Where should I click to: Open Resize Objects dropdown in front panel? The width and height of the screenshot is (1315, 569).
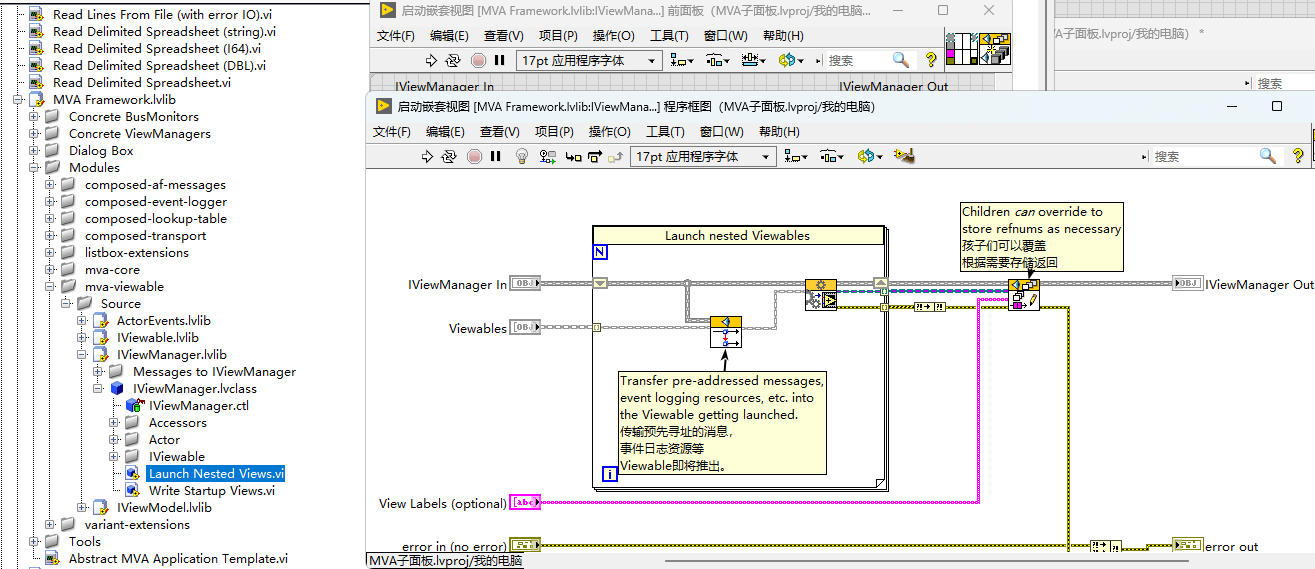point(752,60)
